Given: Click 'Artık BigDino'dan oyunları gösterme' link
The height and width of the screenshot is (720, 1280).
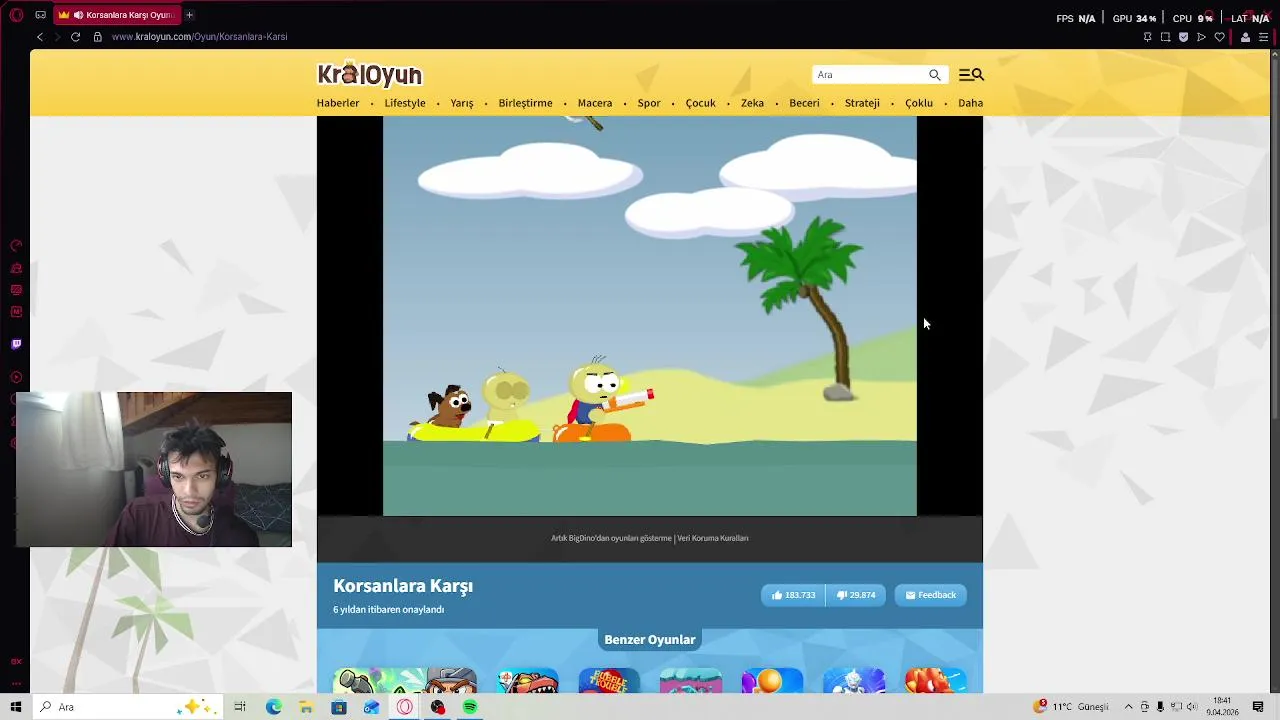Looking at the screenshot, I should coord(611,538).
